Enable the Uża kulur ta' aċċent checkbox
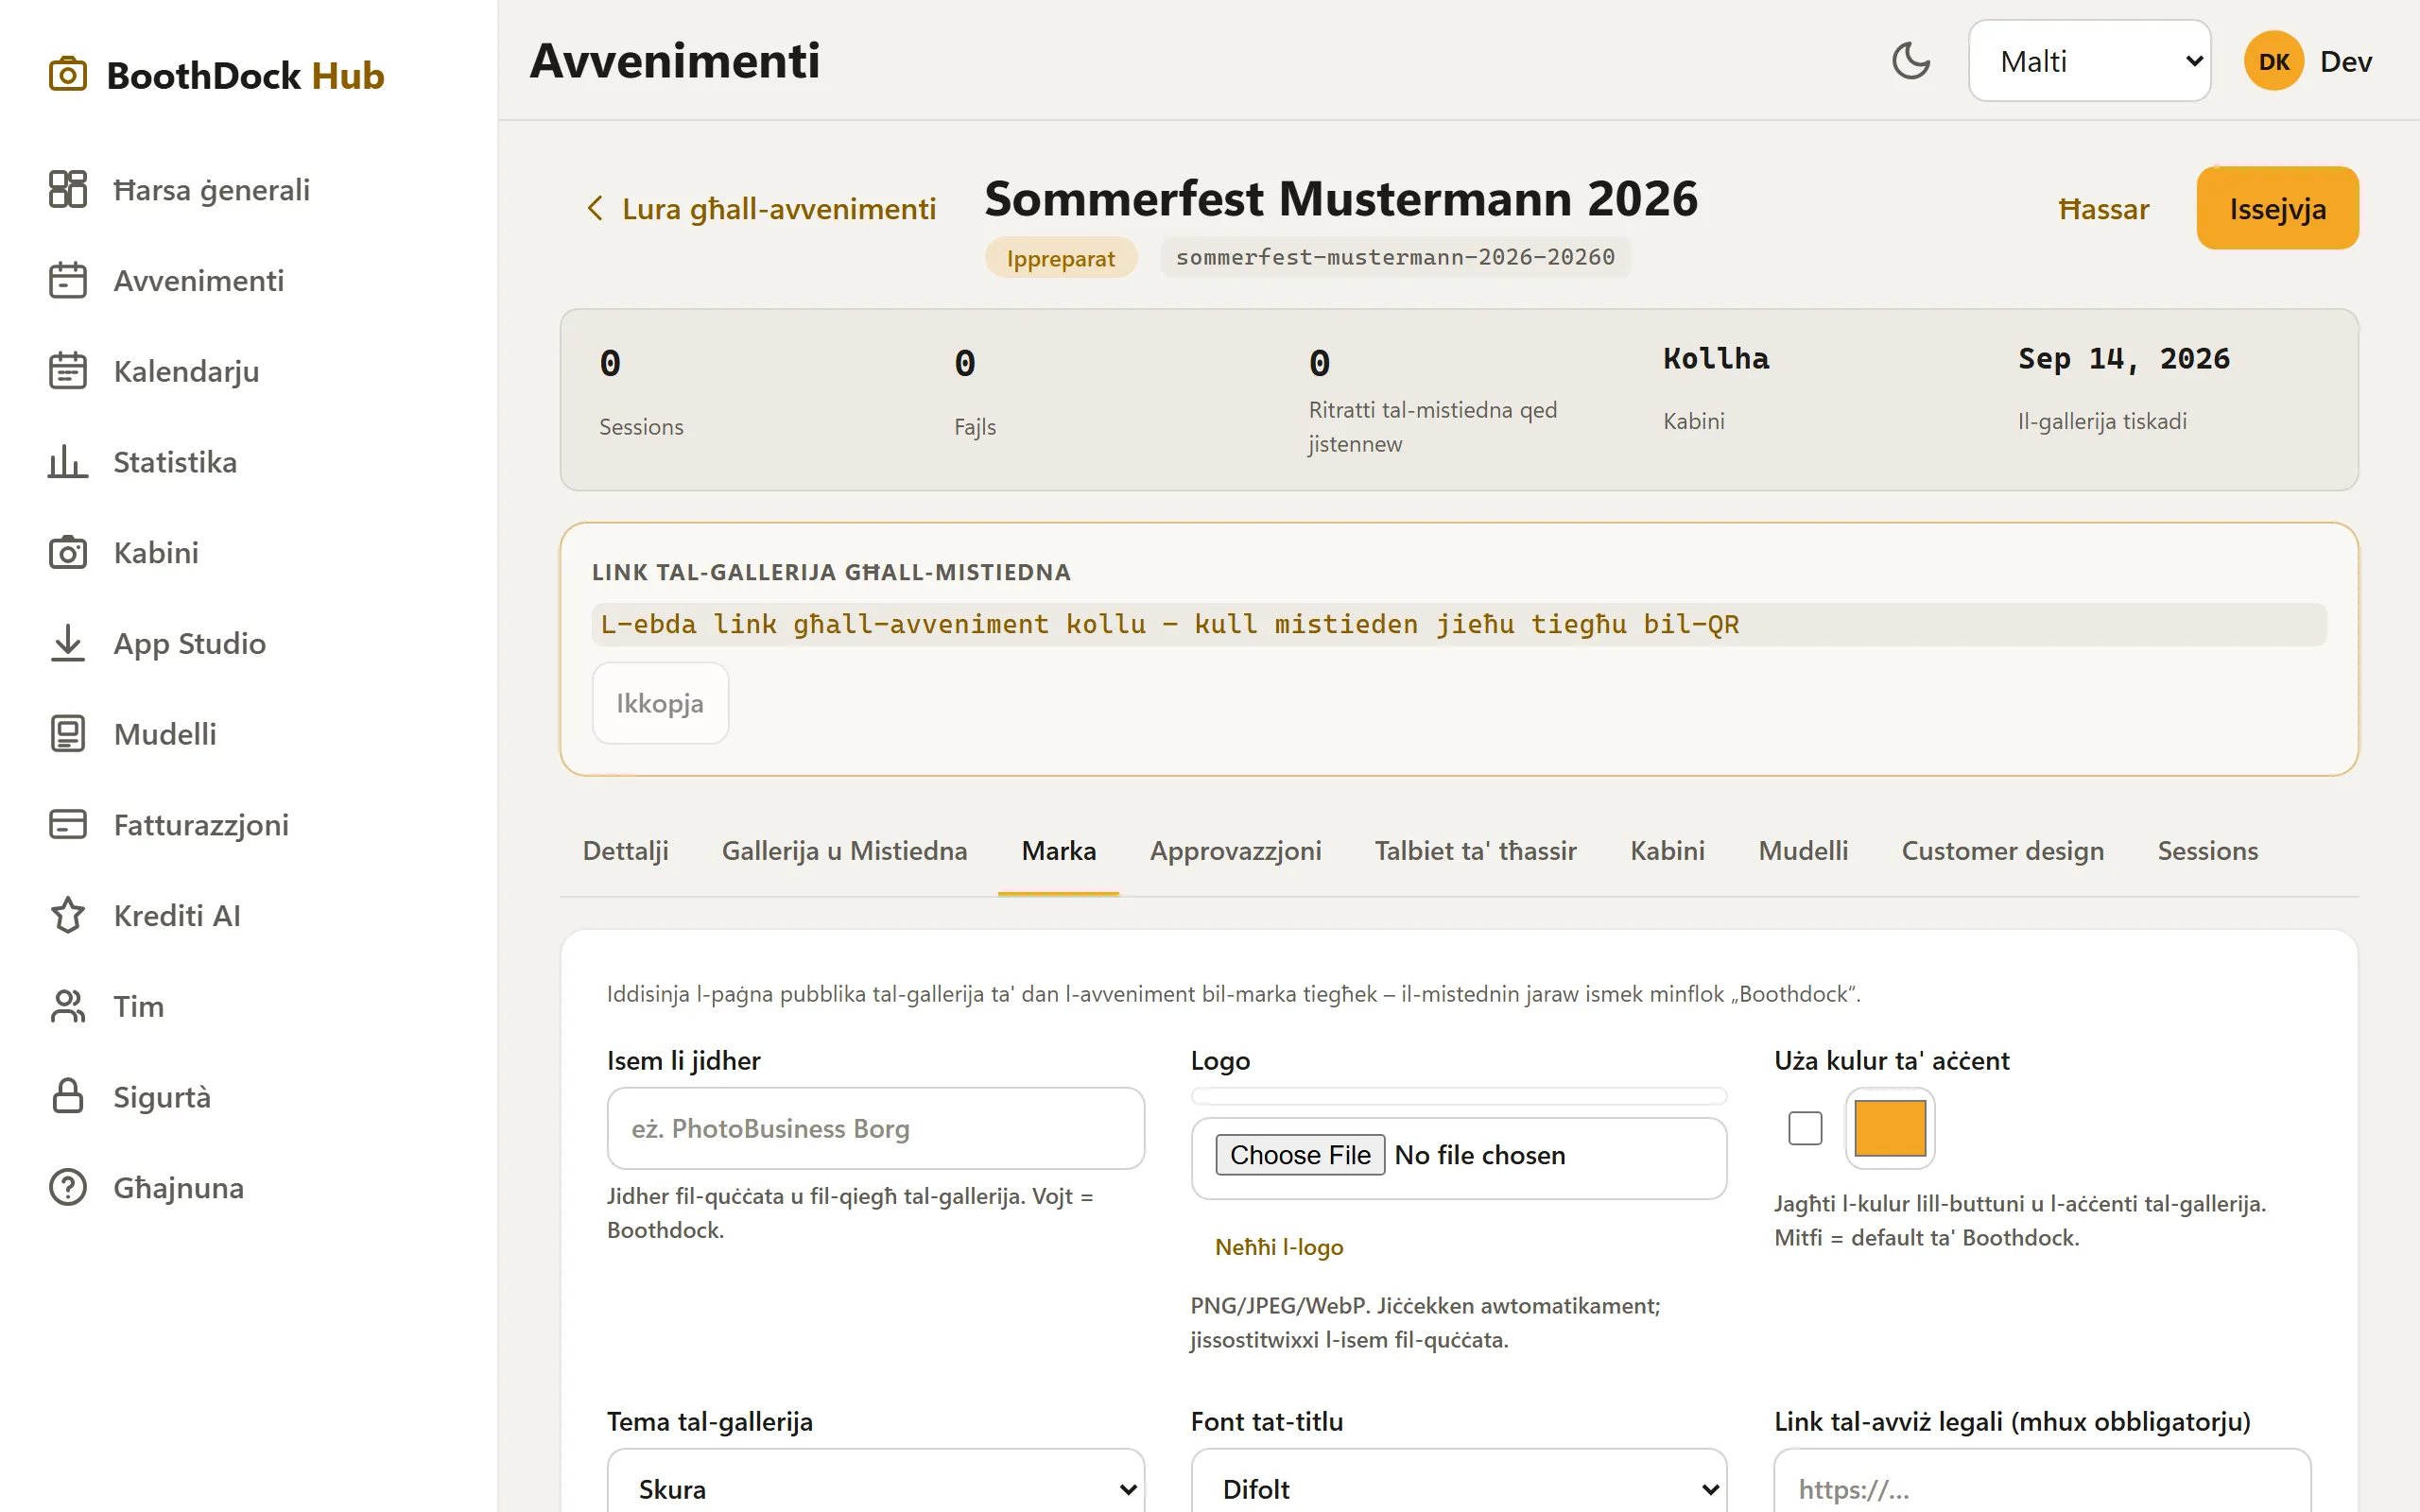 coord(1805,1128)
